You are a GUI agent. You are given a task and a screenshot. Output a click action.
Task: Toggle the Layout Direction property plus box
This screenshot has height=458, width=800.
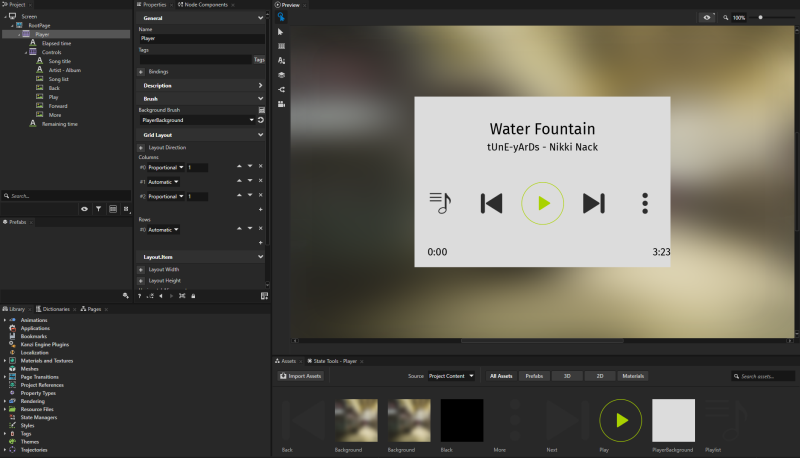click(141, 147)
